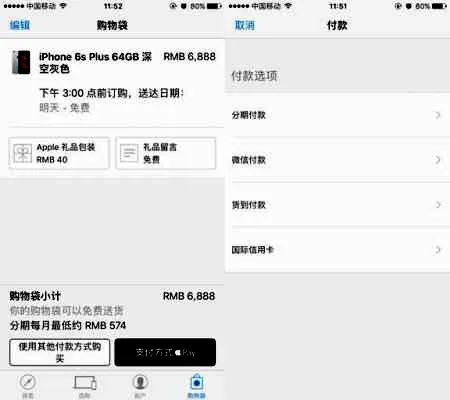Tap 取消 cancel on payment screen
This screenshot has height=400, width=450.
tap(245, 25)
